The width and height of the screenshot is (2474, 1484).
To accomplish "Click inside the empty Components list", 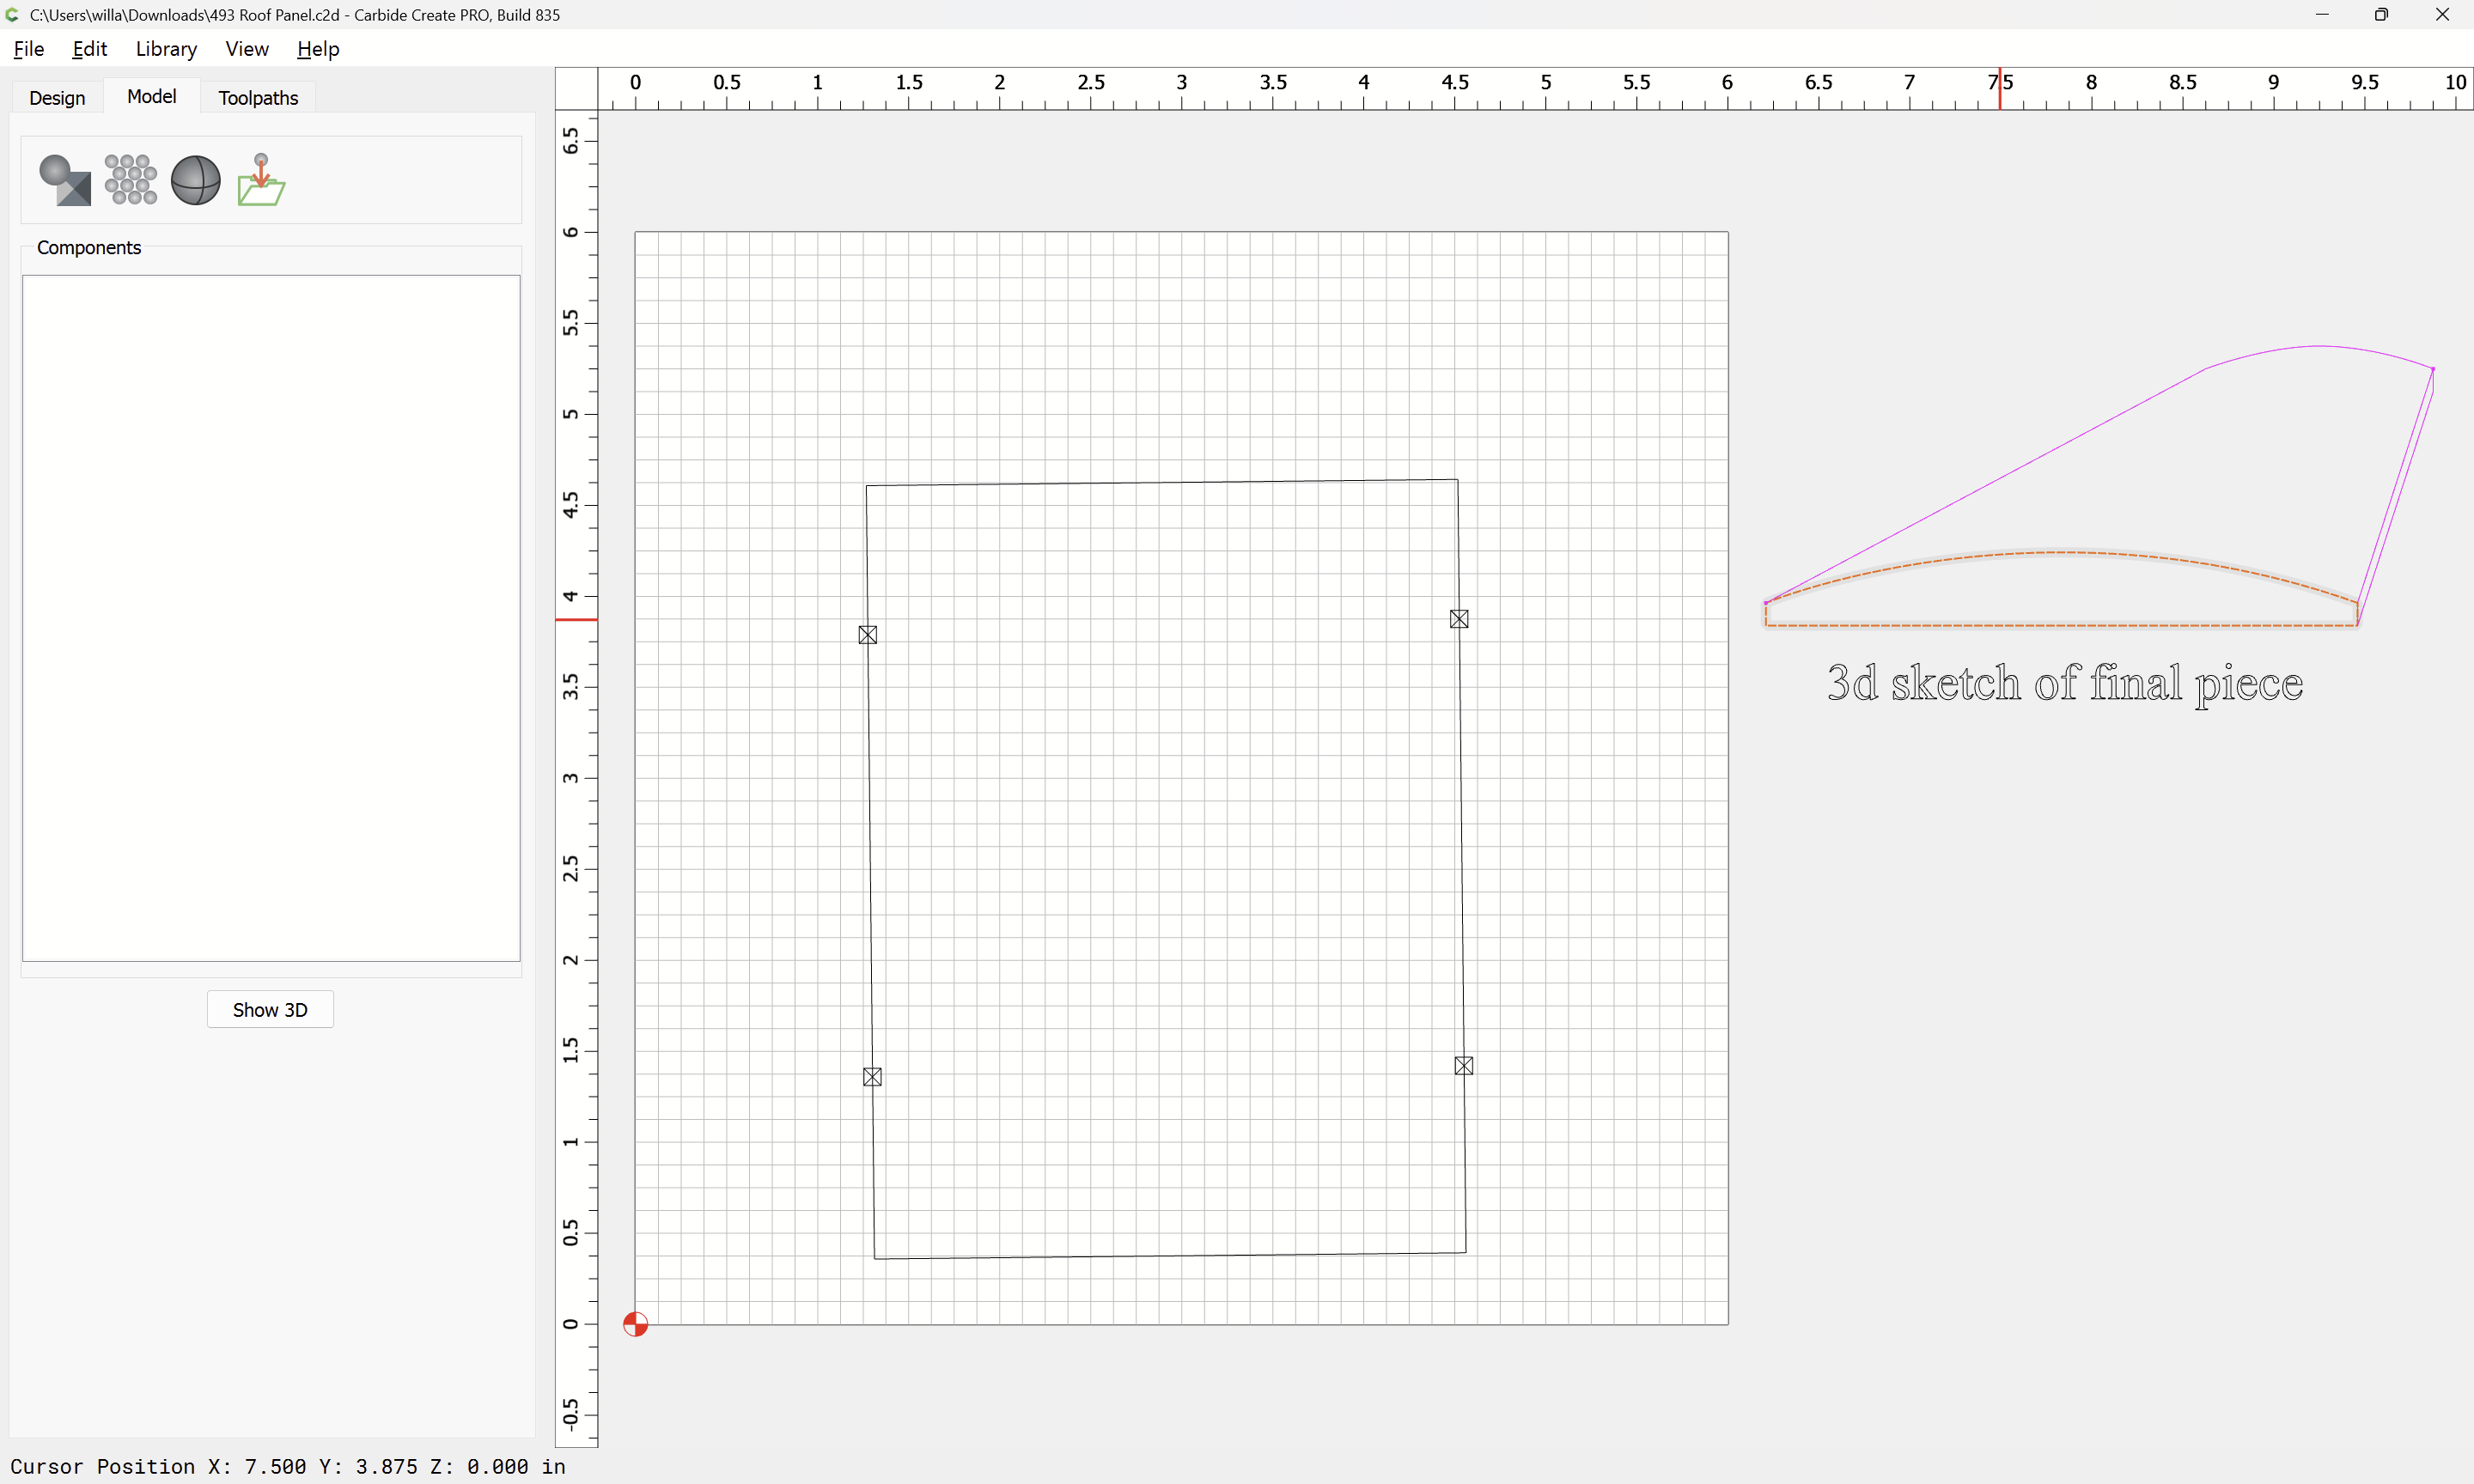I will tap(271, 617).
